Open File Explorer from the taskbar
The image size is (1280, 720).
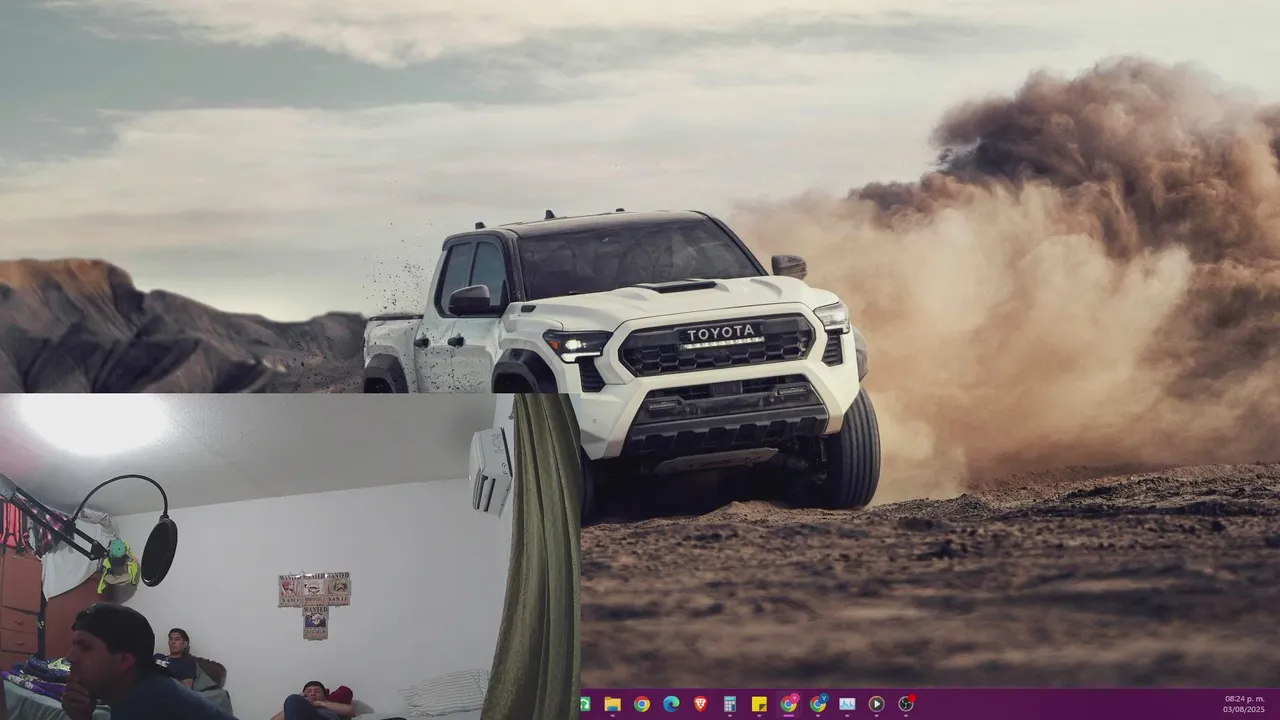click(x=612, y=704)
